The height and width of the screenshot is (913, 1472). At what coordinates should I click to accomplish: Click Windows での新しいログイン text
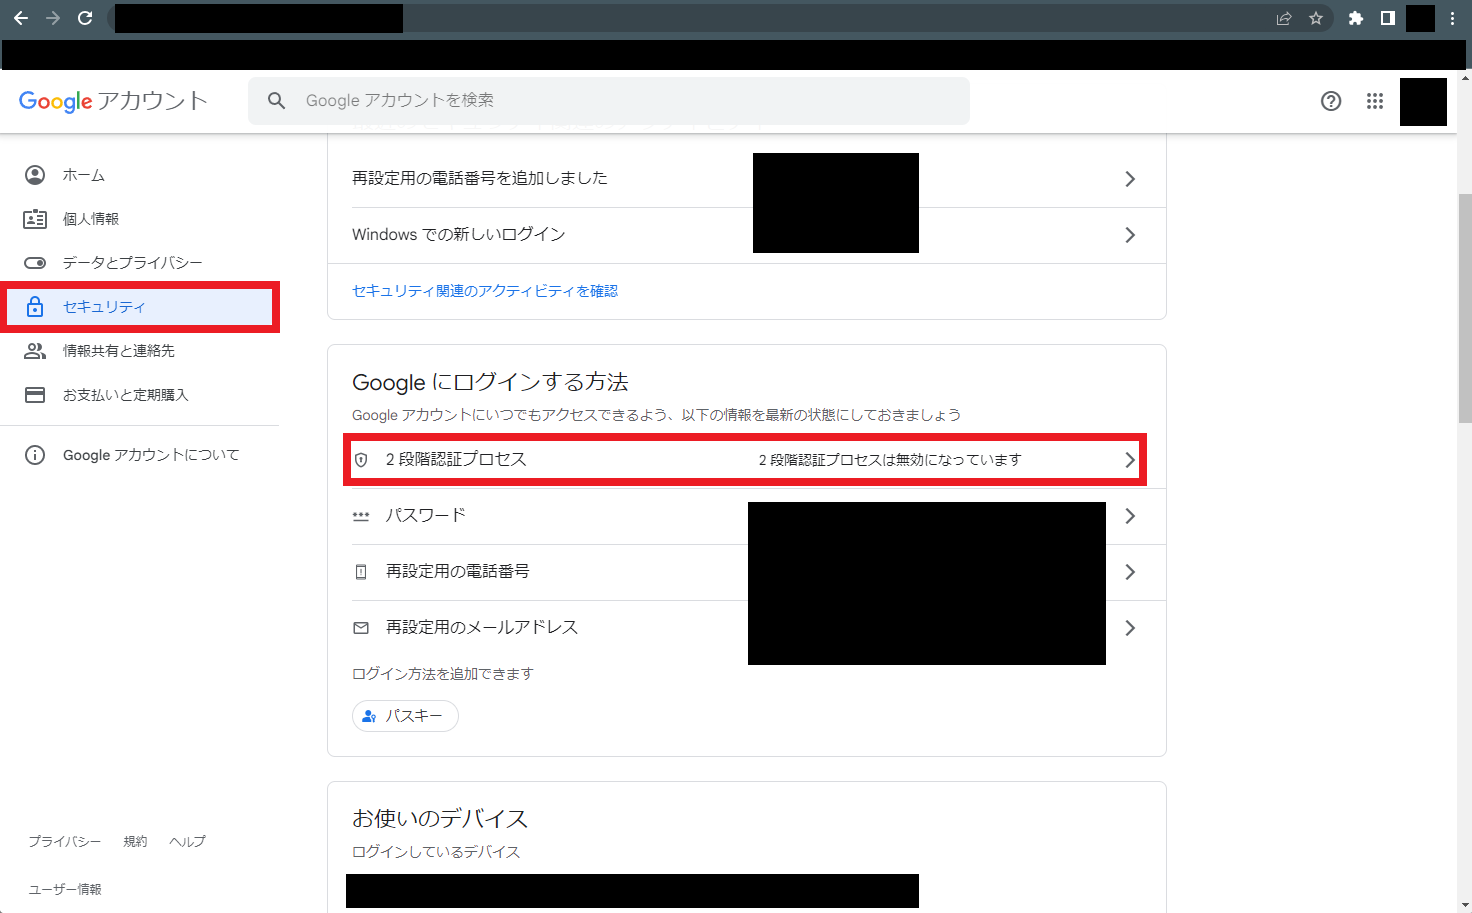pos(459,234)
